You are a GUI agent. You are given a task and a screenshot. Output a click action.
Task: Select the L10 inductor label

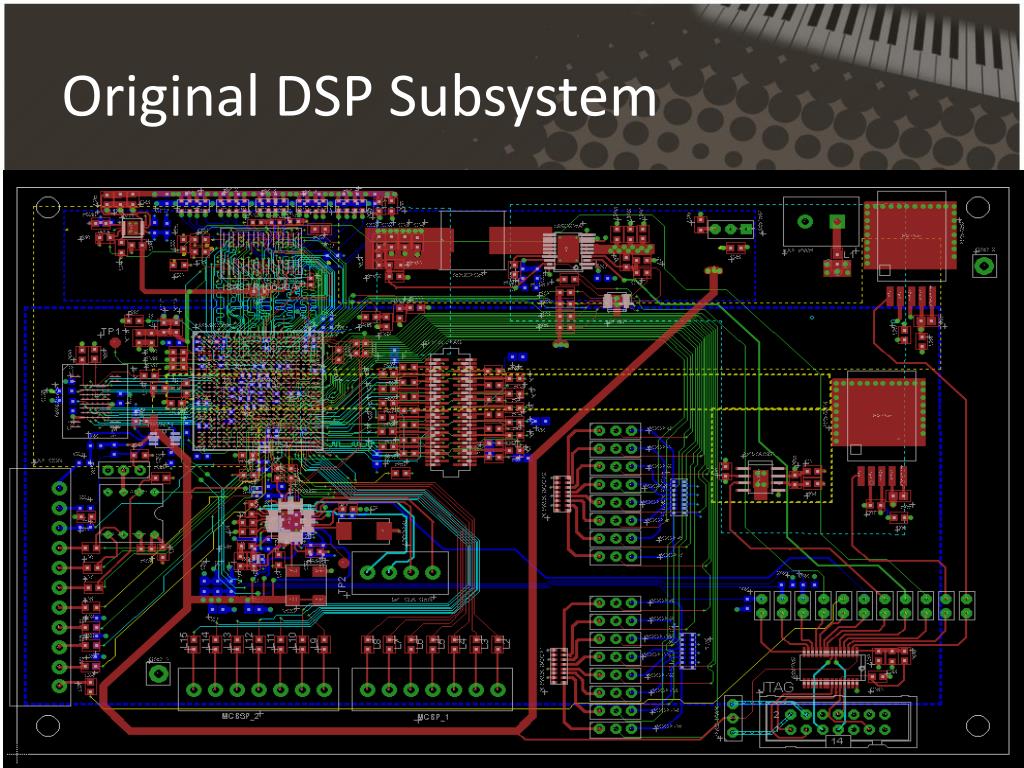point(292,641)
